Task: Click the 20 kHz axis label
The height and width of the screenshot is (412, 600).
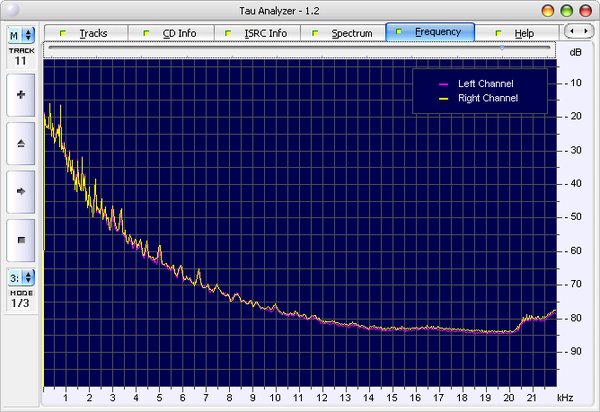Action: coord(509,398)
